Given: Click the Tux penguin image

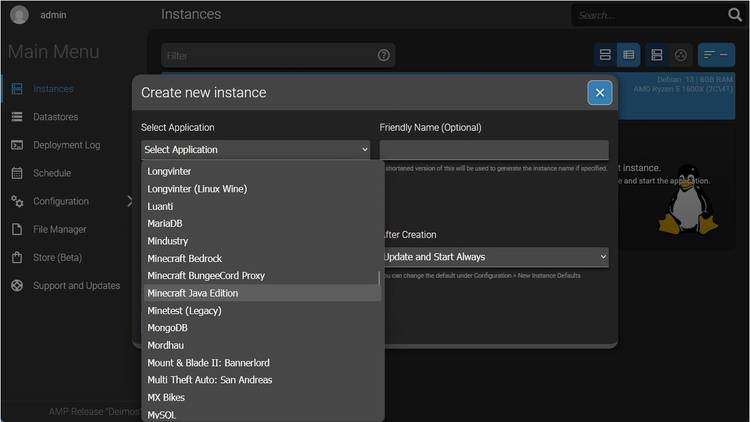Looking at the screenshot, I should (x=688, y=200).
